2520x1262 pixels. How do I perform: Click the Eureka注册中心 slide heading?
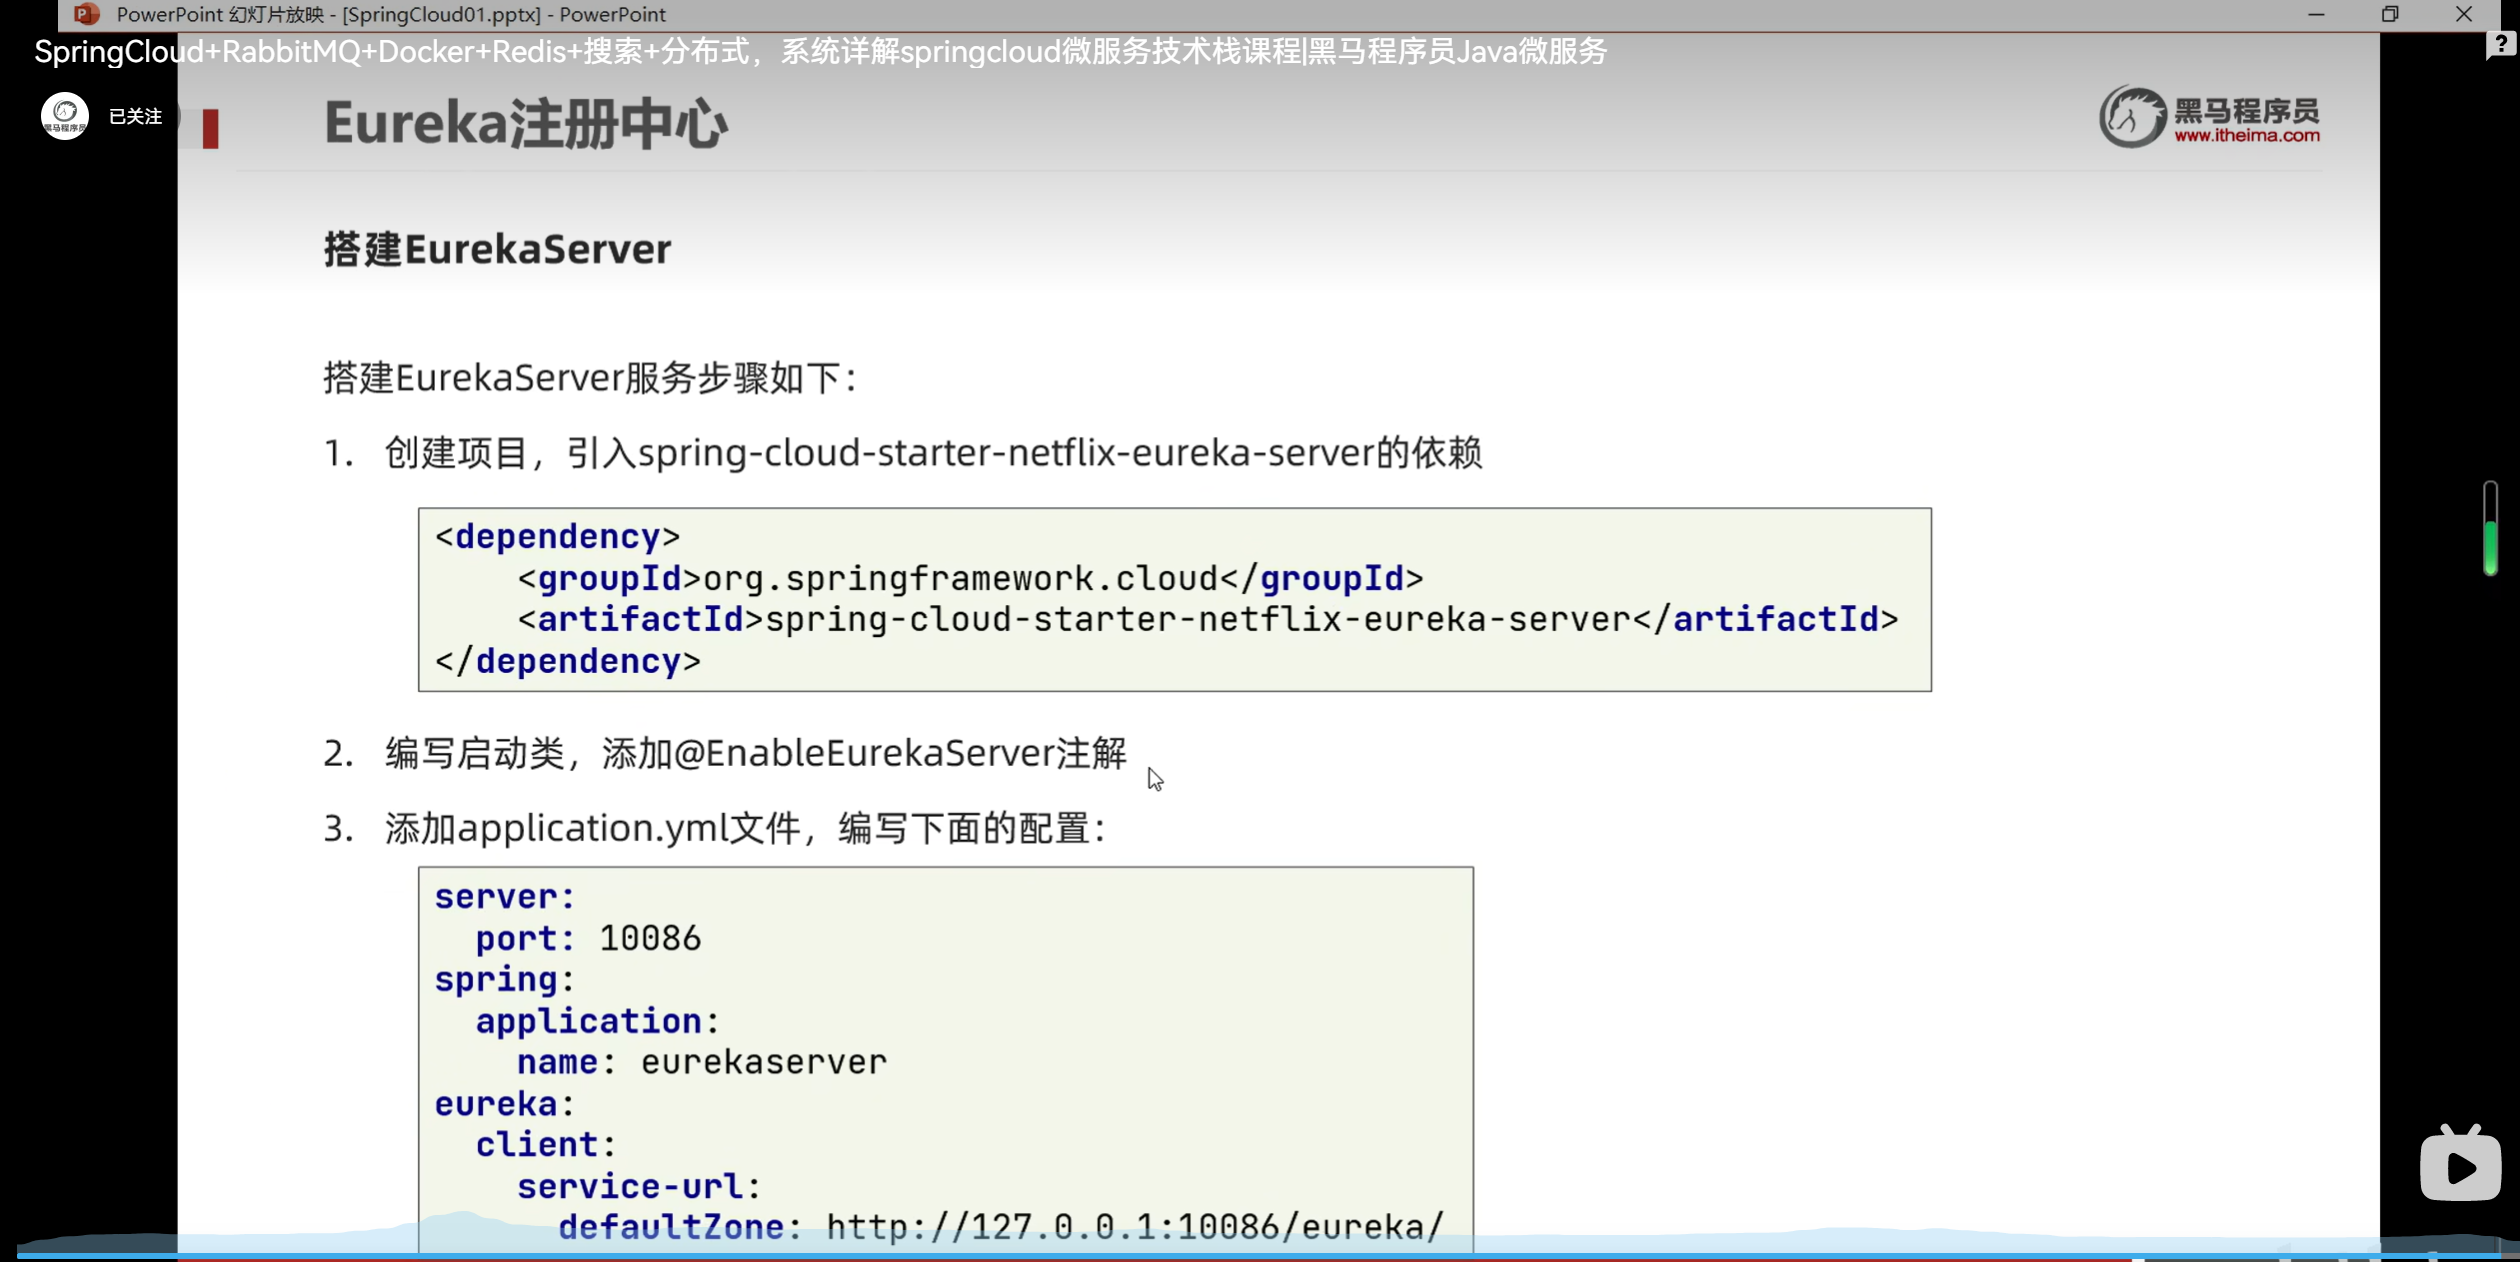click(526, 124)
